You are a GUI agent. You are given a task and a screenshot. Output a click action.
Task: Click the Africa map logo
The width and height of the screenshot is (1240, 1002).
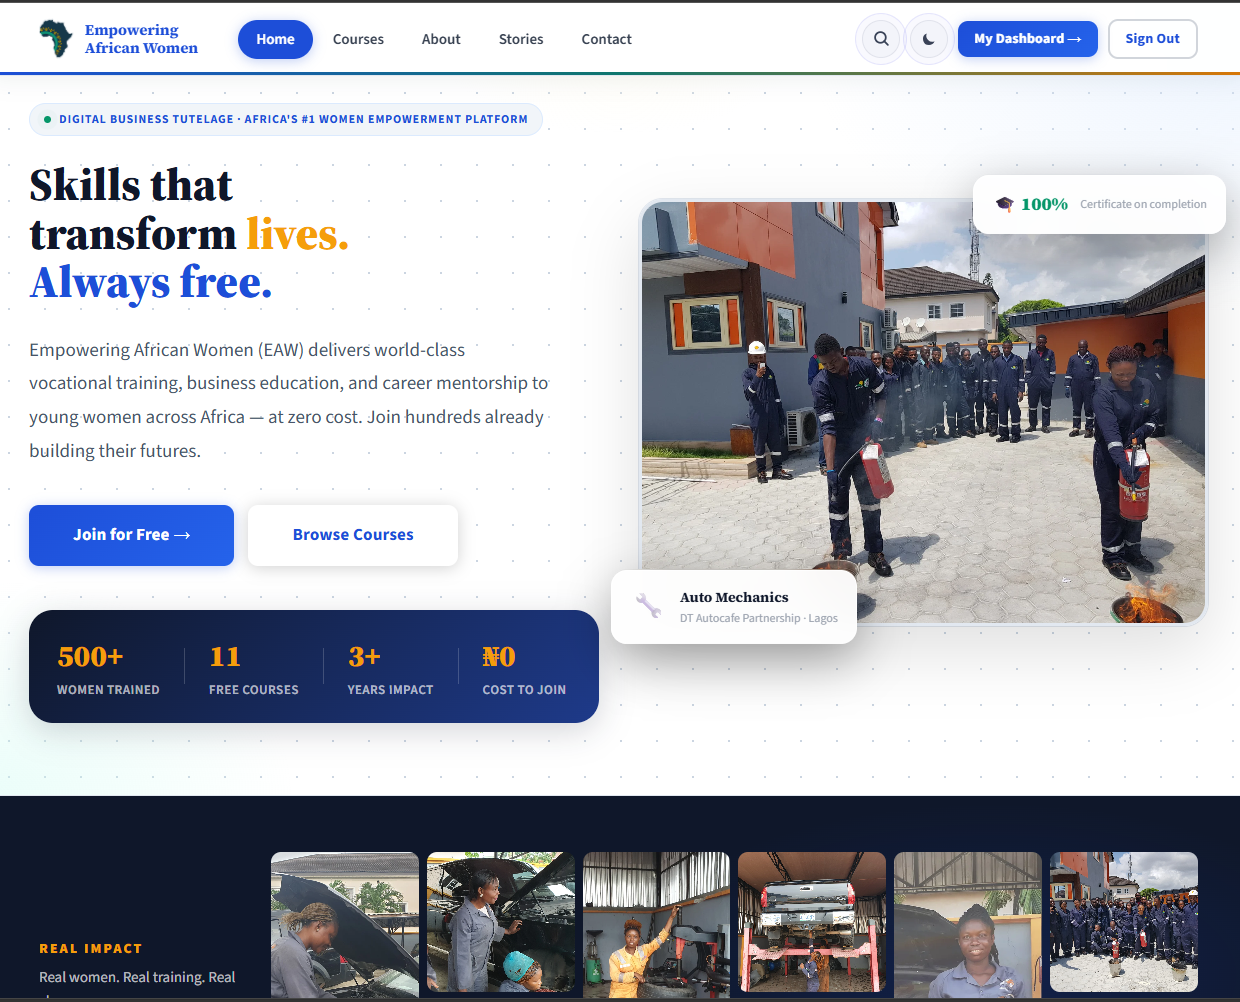tap(55, 38)
